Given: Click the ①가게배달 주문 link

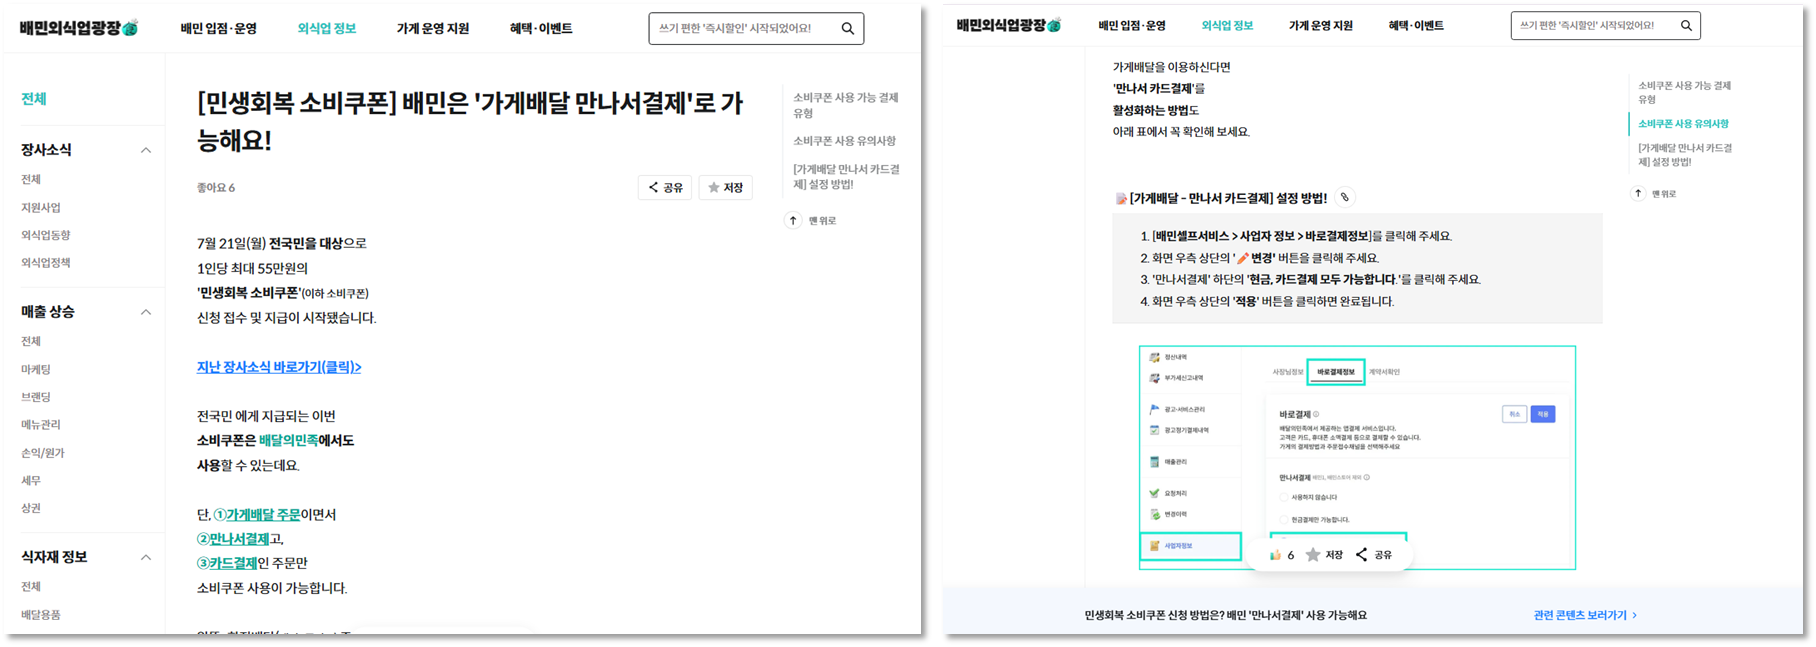Looking at the screenshot, I should (257, 514).
